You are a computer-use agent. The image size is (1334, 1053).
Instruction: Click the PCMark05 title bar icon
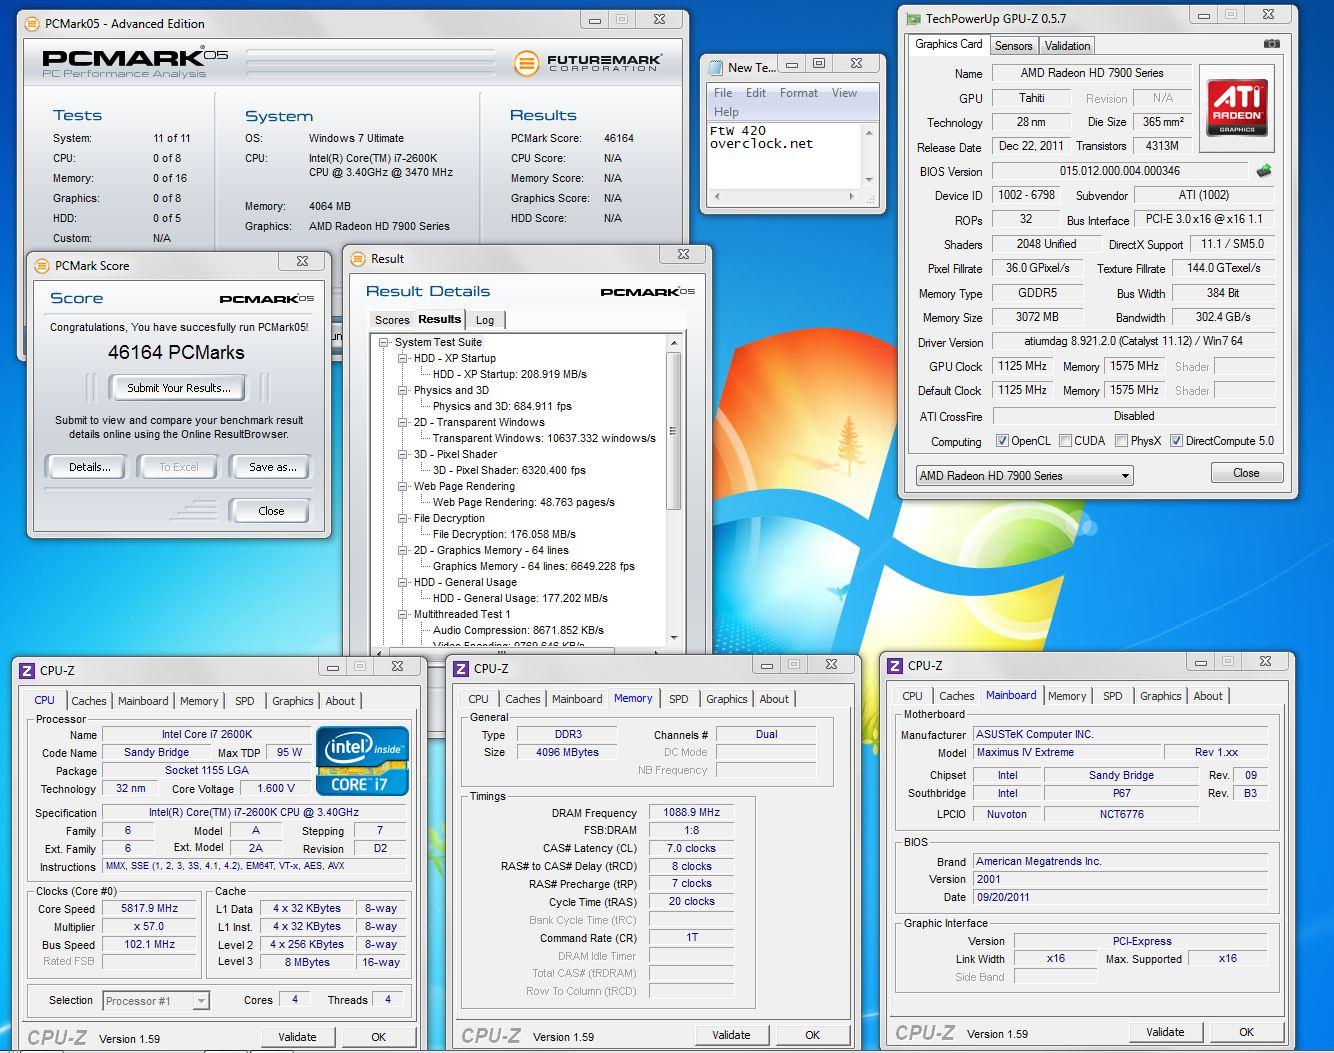pyautogui.click(x=32, y=23)
